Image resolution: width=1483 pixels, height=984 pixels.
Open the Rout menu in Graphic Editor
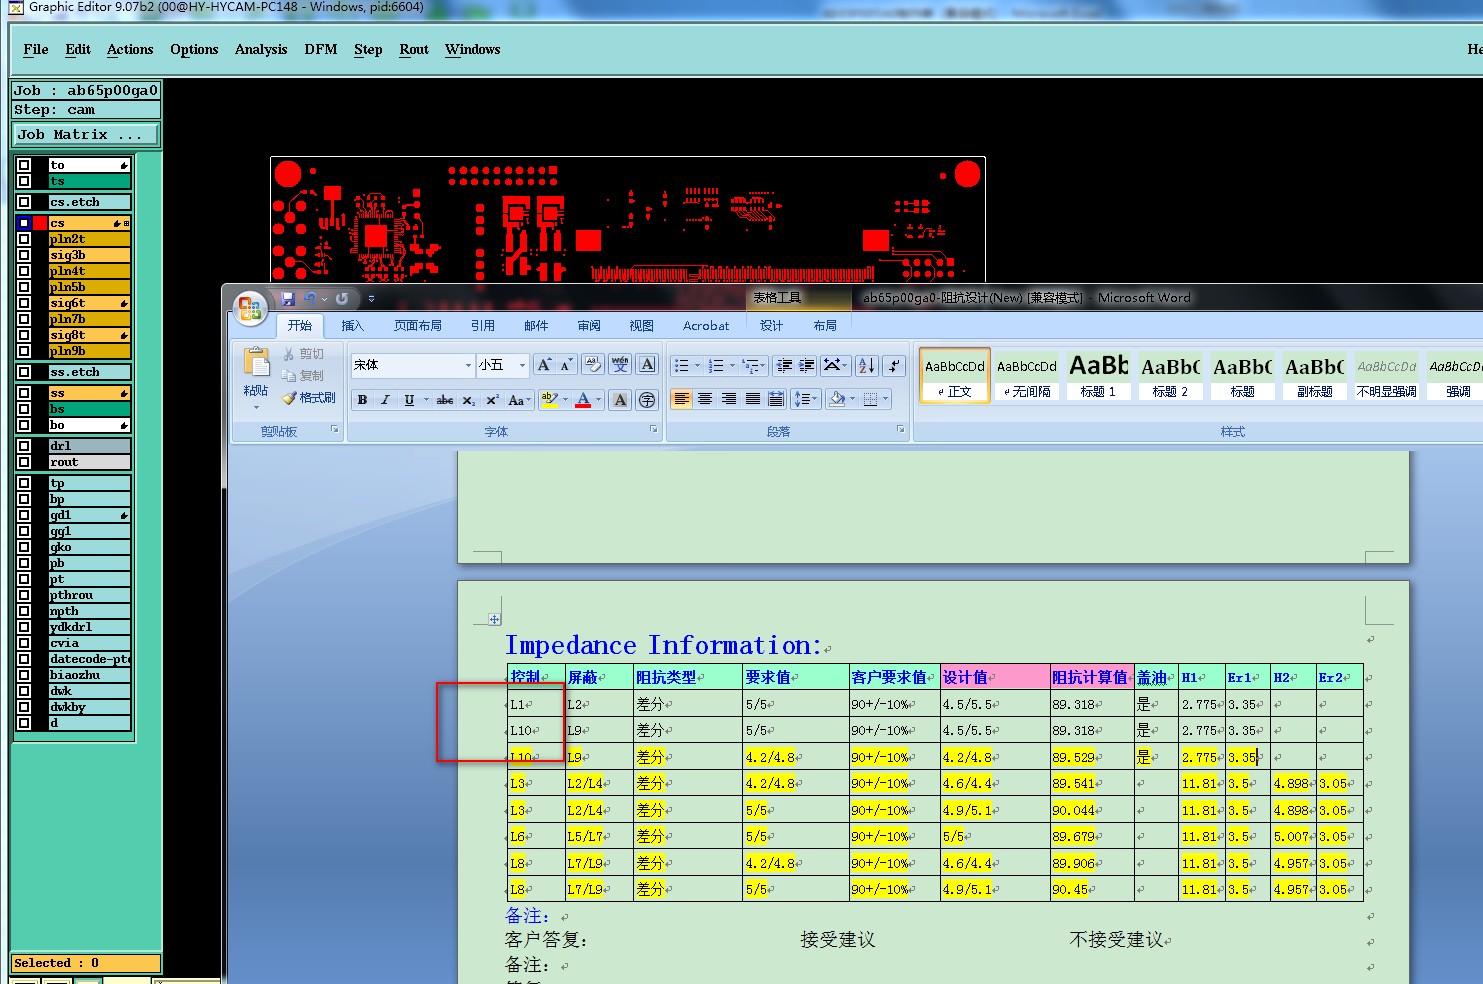414,49
